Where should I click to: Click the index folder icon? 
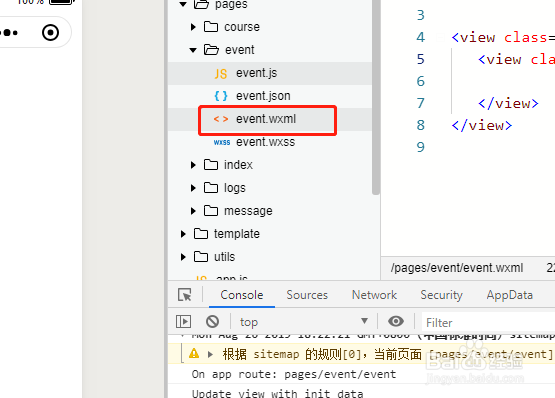click(x=211, y=165)
